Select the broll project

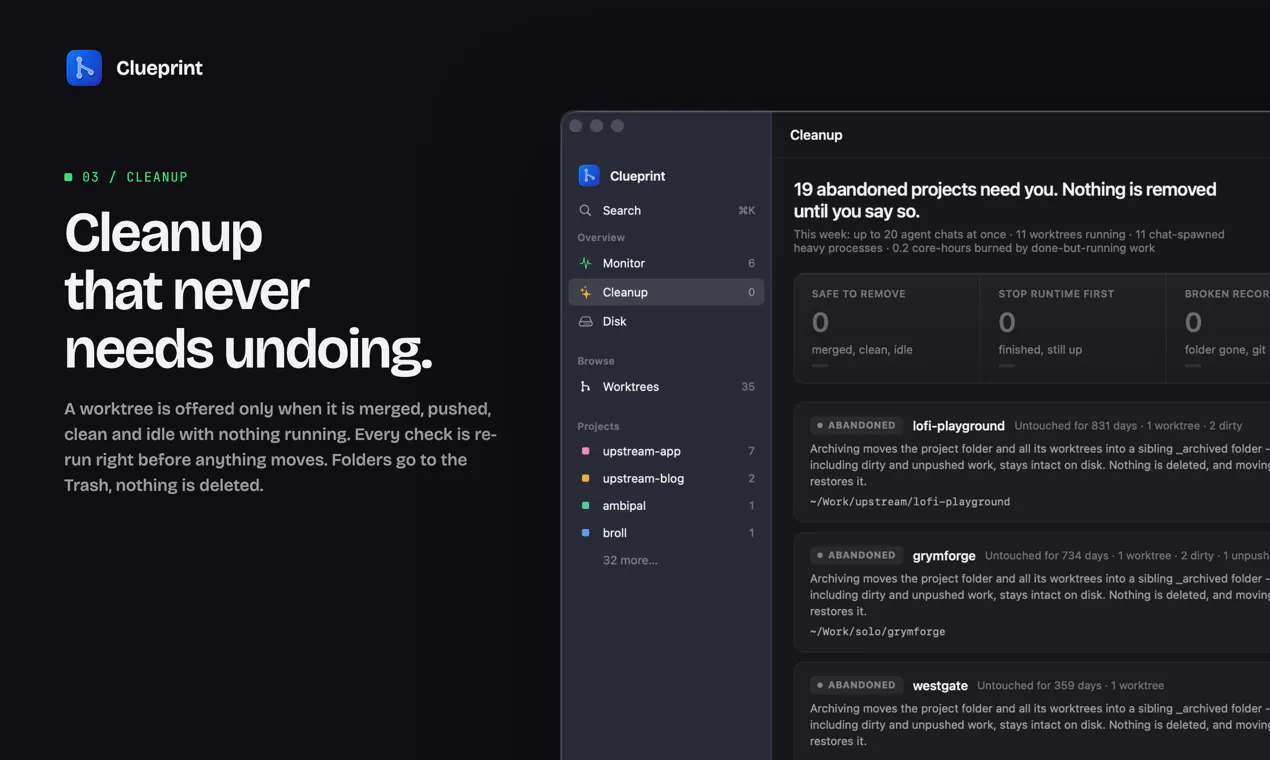pos(666,533)
